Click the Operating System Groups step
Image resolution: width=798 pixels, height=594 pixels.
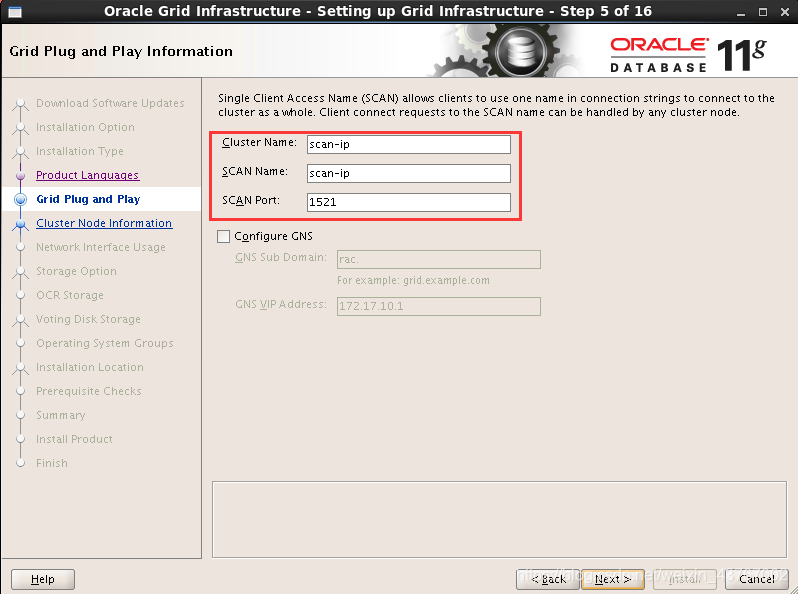pyautogui.click(x=105, y=343)
